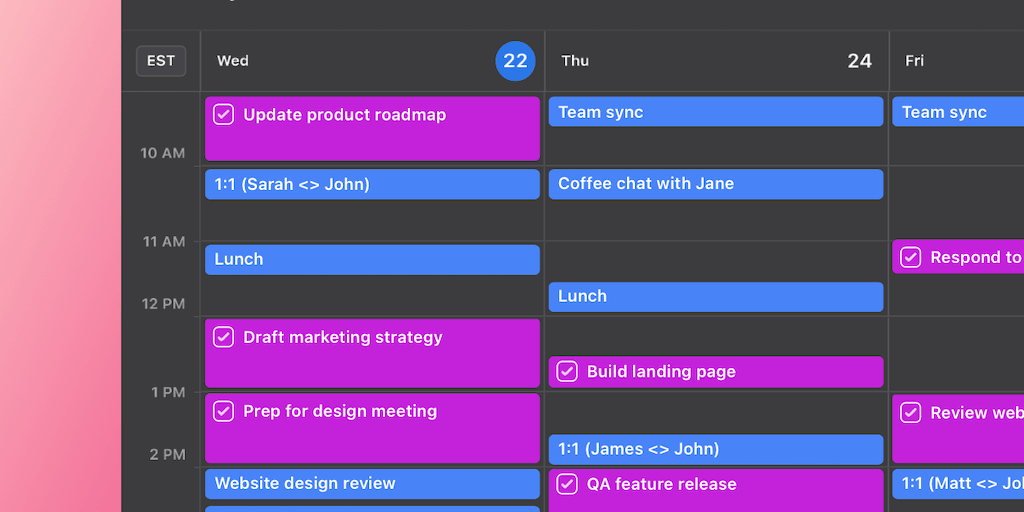1024x512 pixels.
Task: Check off Update product roadmap task
Action: 224,115
